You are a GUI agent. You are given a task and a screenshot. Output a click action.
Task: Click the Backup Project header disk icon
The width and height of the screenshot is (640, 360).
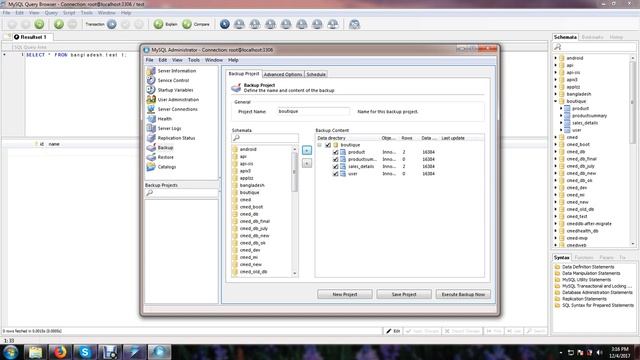[x=236, y=87]
